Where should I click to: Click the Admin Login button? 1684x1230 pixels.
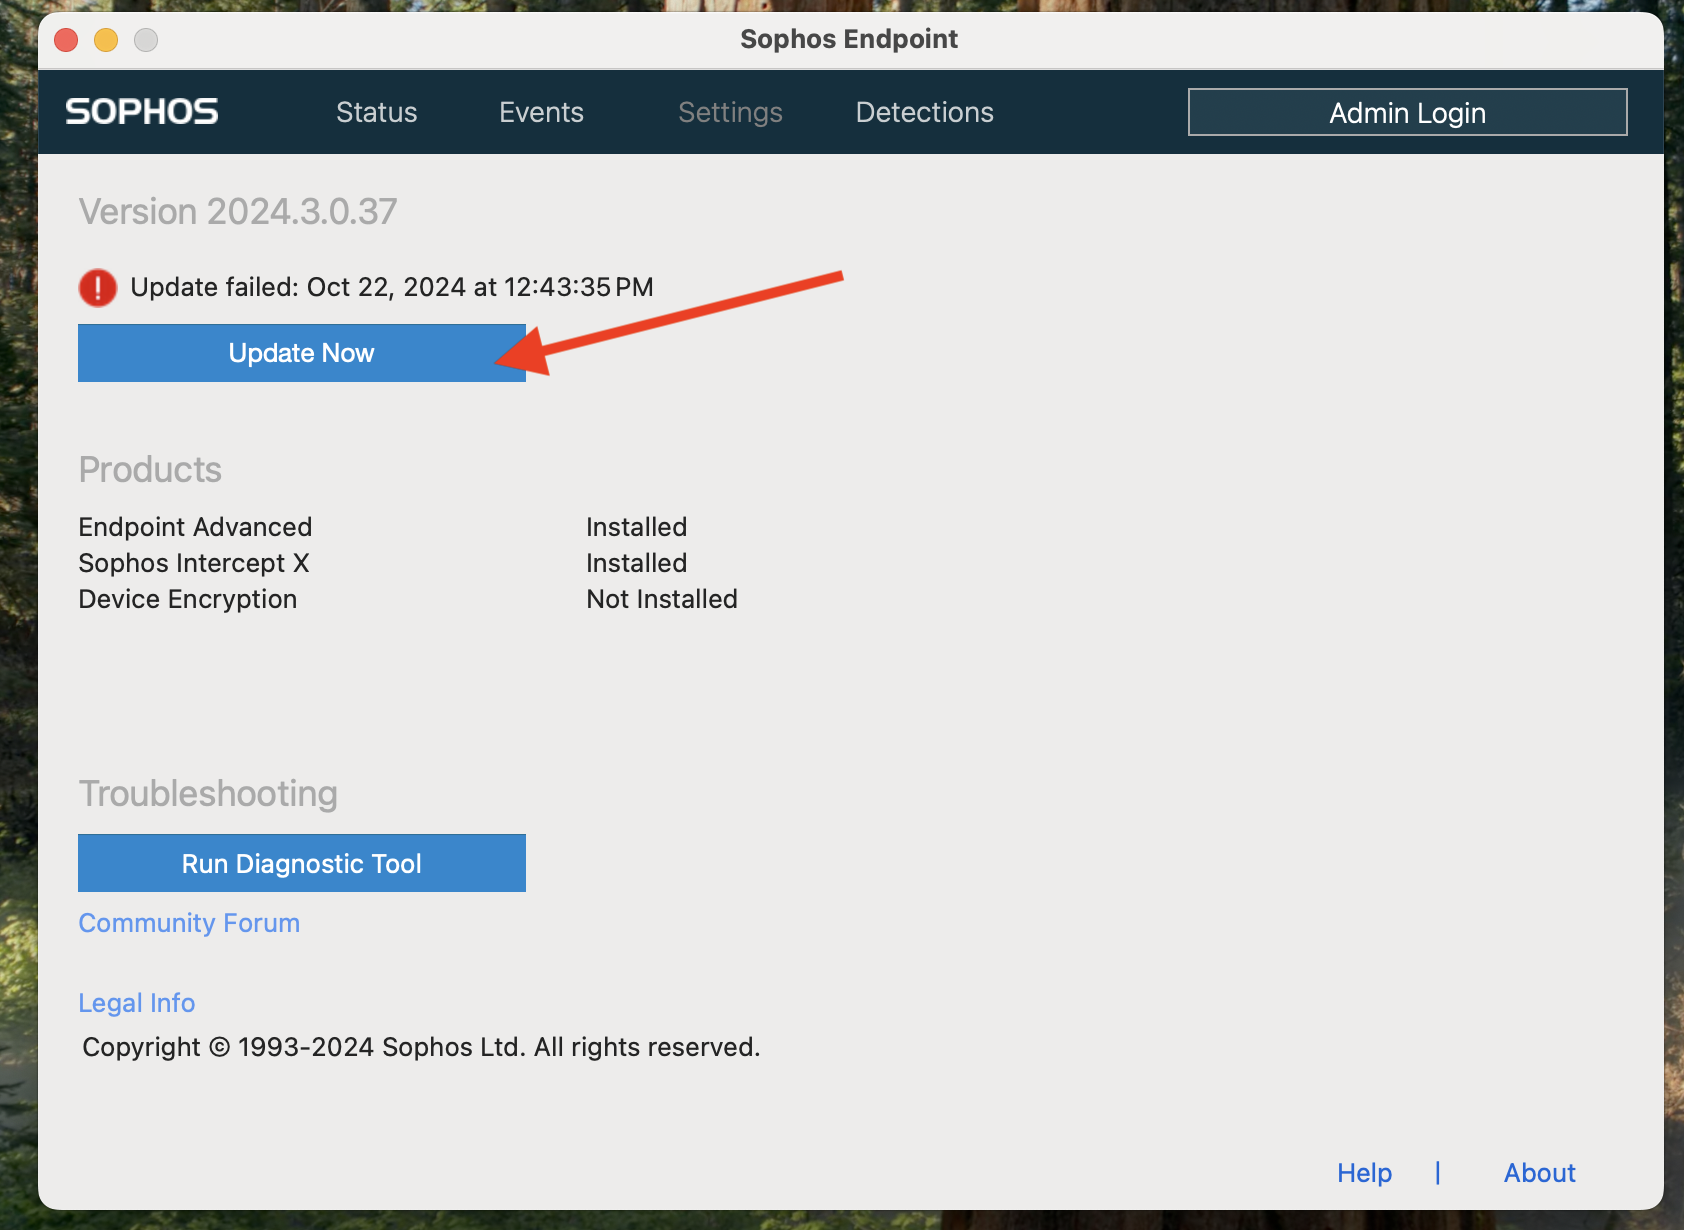point(1407,112)
